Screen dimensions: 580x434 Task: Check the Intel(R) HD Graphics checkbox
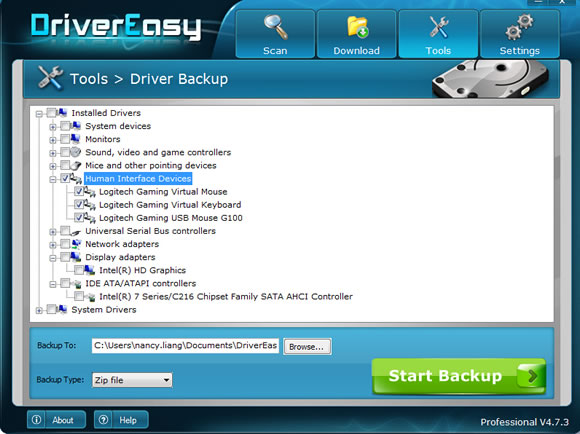(79, 270)
